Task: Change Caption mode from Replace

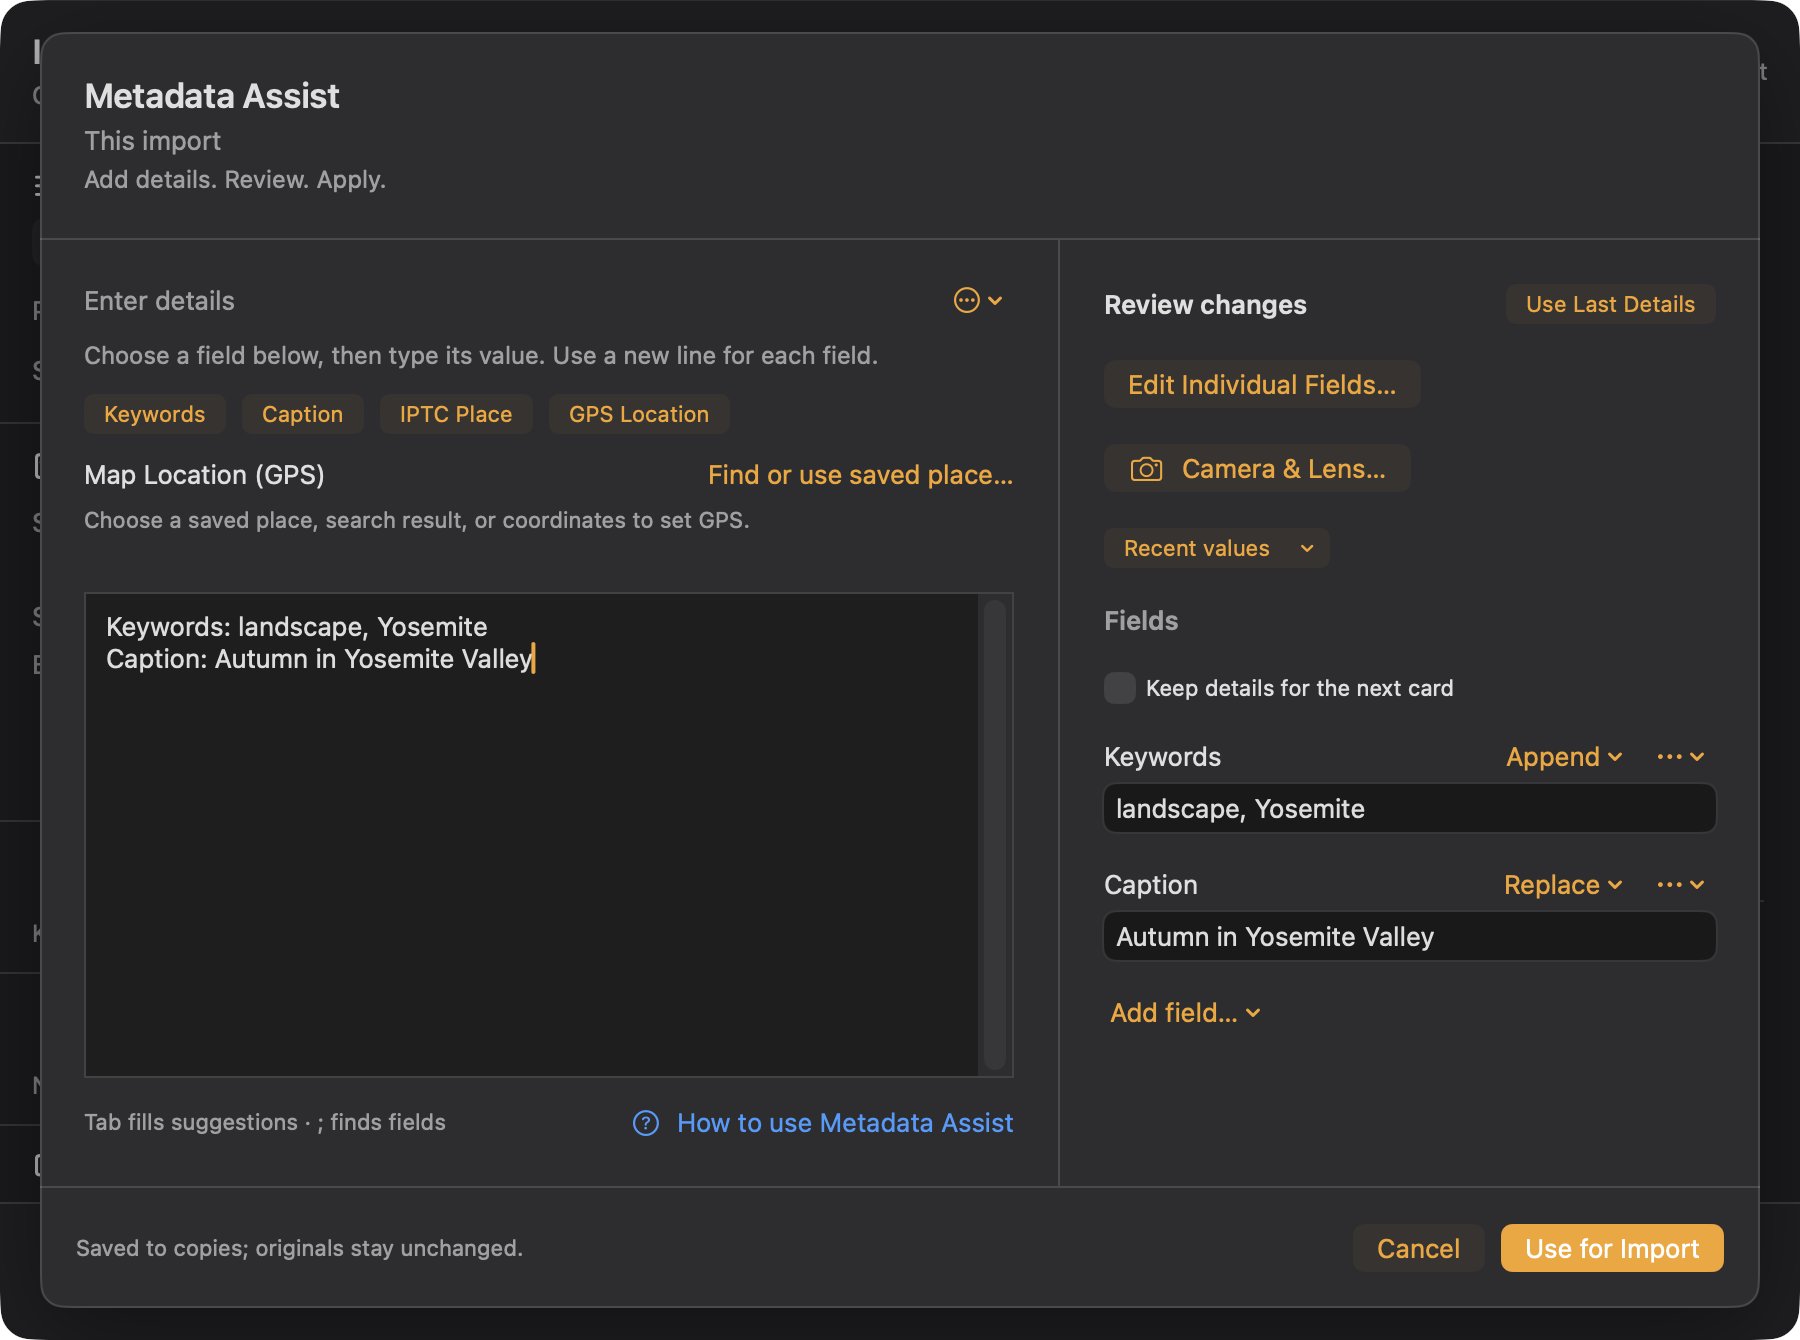Action: (x=1563, y=885)
